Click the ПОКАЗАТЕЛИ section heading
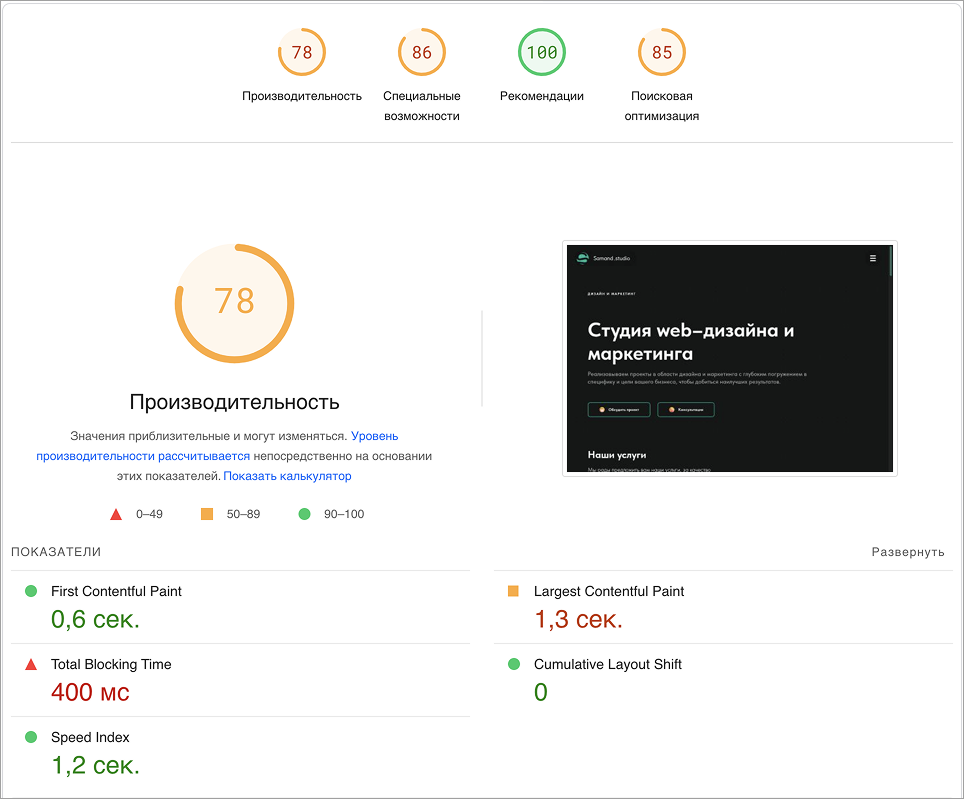Screen dimensions: 964x799 pos(56,552)
